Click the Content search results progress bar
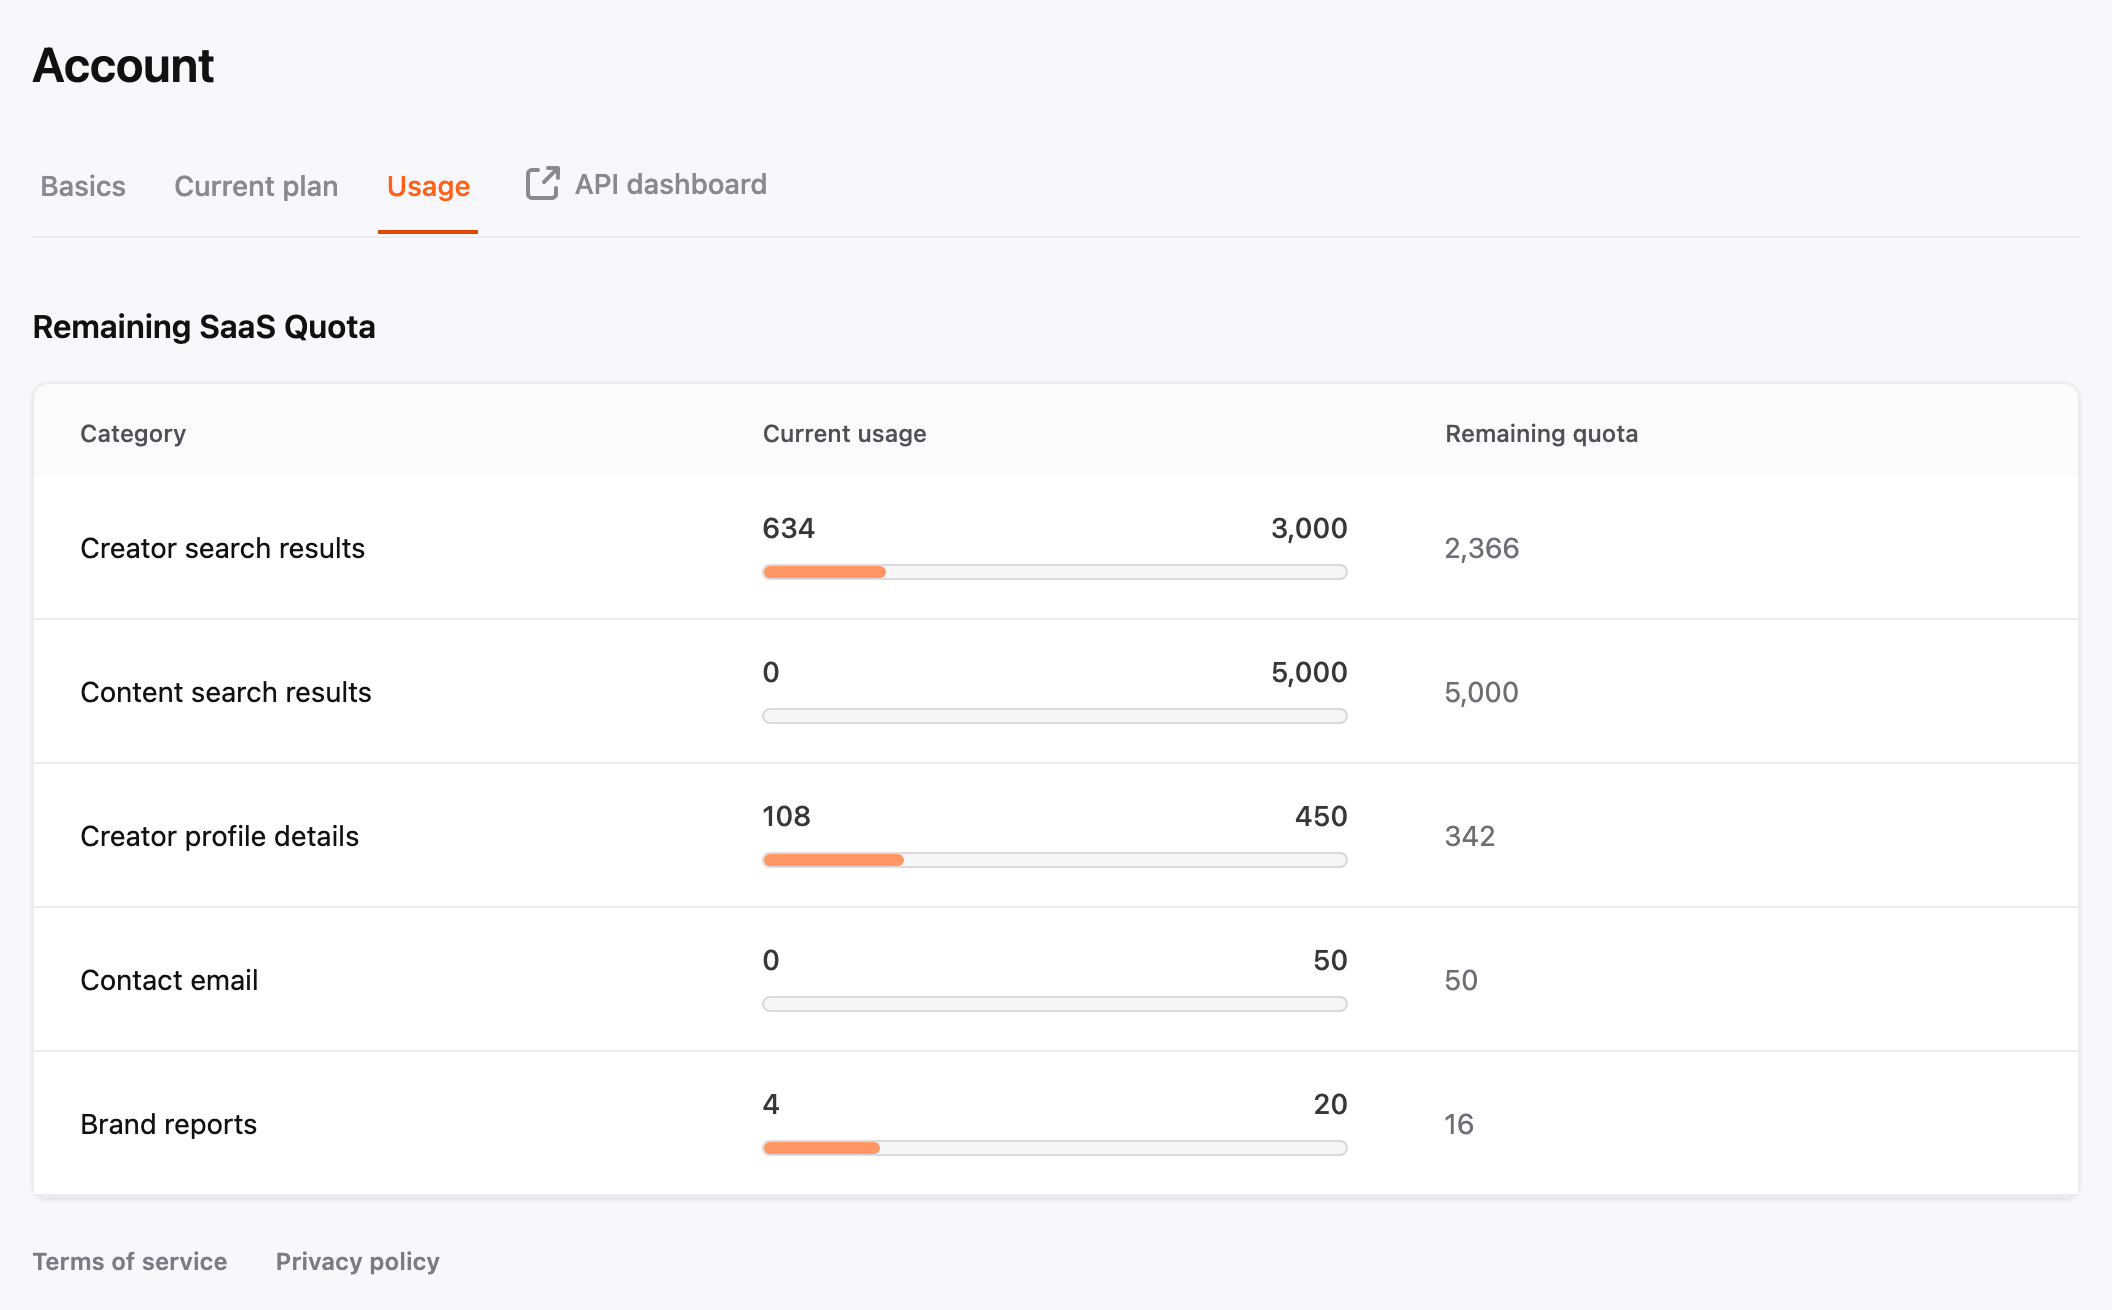This screenshot has height=1310, width=2112. point(1055,716)
